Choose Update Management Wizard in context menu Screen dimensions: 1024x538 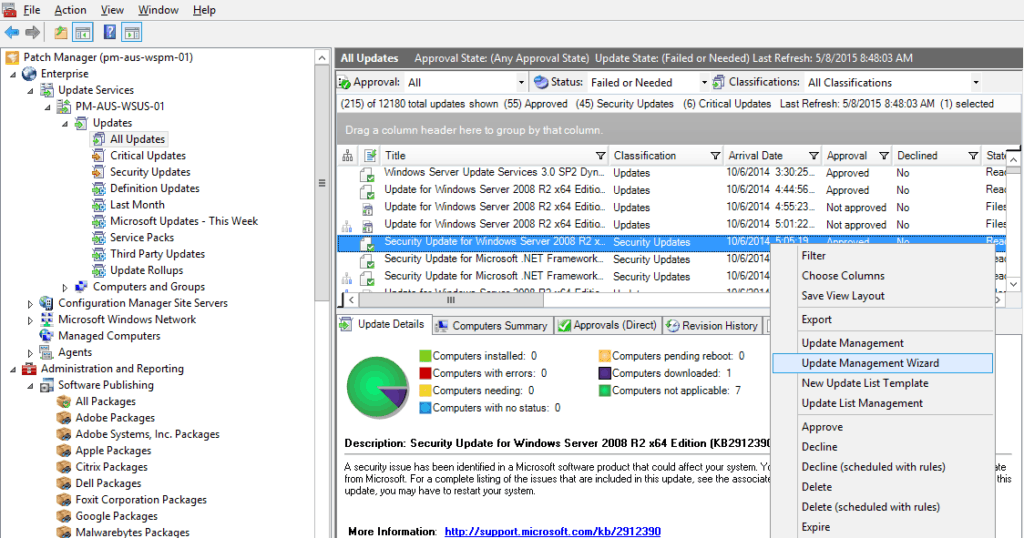[x=882, y=363]
